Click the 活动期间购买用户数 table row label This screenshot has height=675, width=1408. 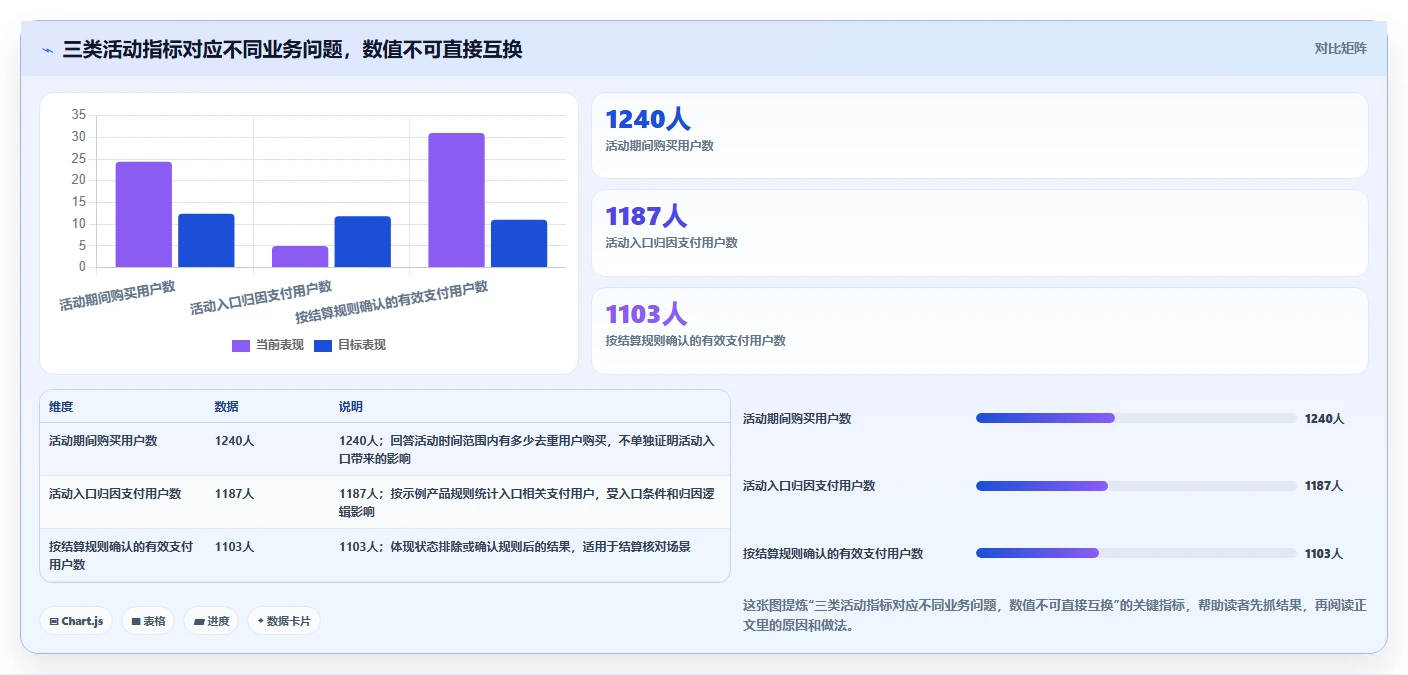103,440
